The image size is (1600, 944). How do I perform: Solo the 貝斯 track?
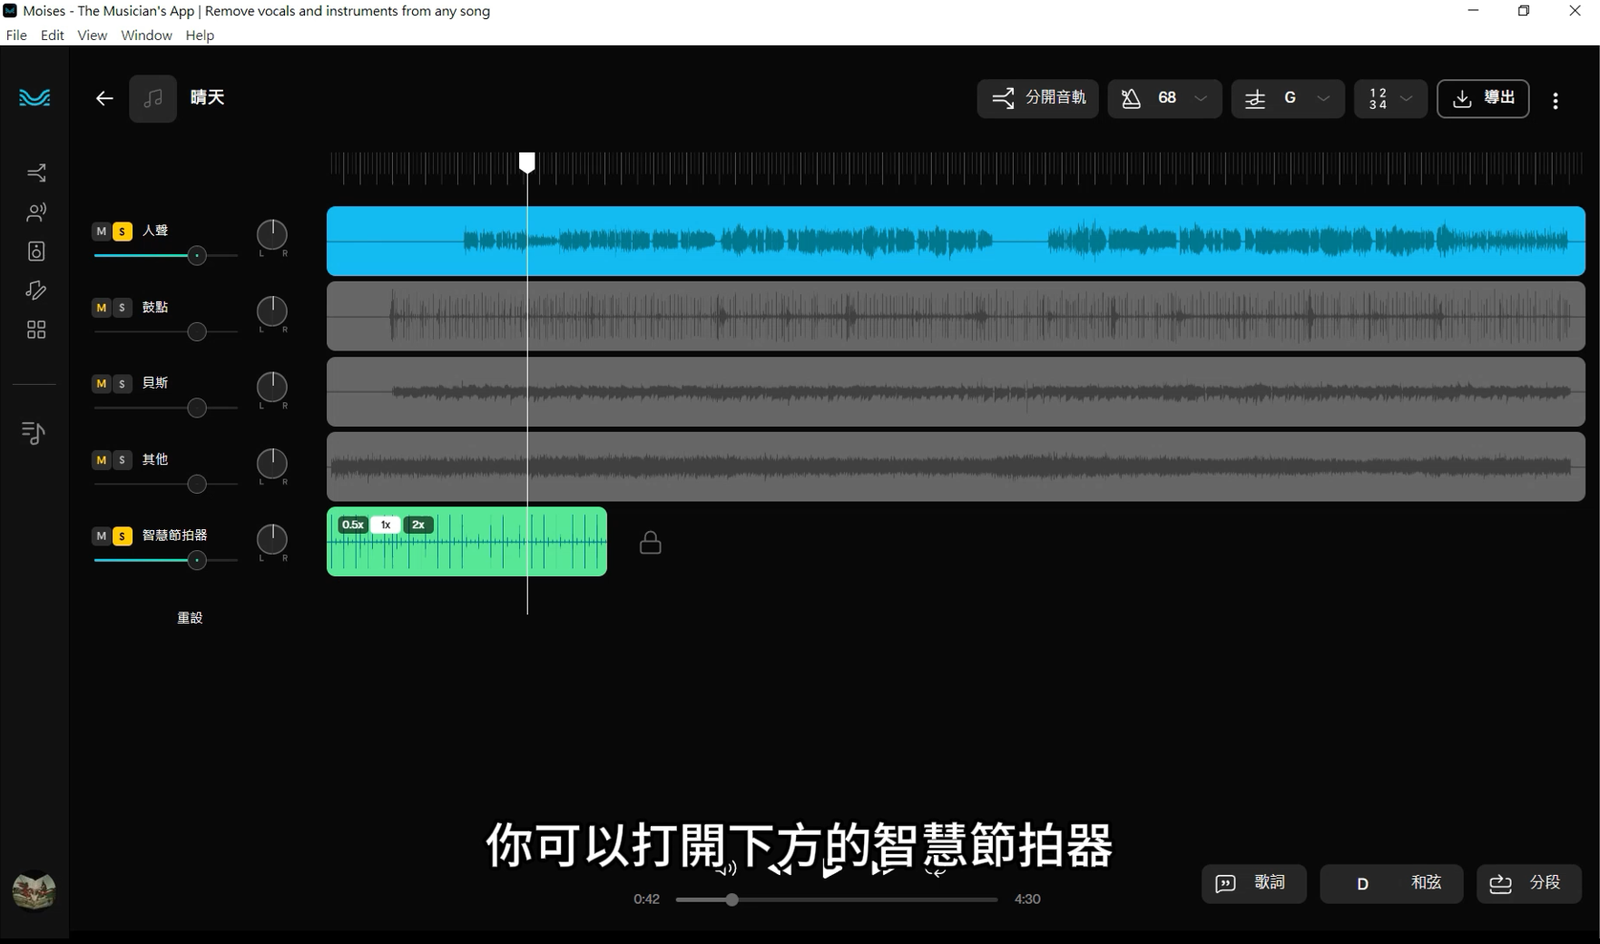[122, 383]
